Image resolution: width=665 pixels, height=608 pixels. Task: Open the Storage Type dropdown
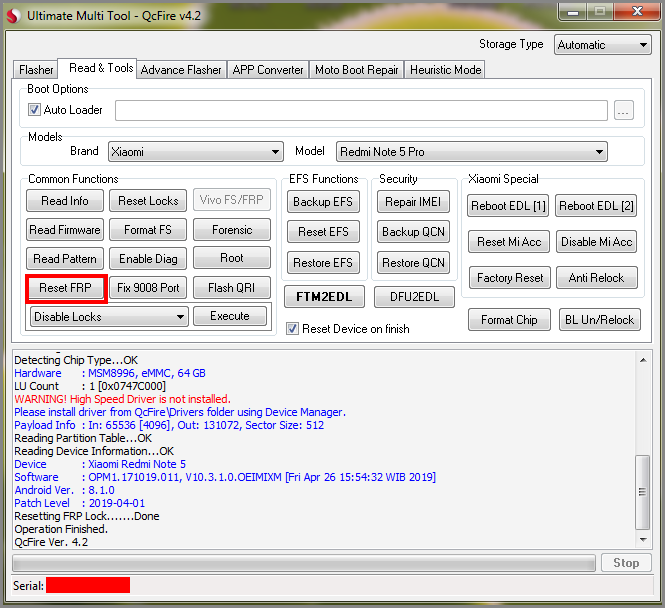tap(602, 45)
